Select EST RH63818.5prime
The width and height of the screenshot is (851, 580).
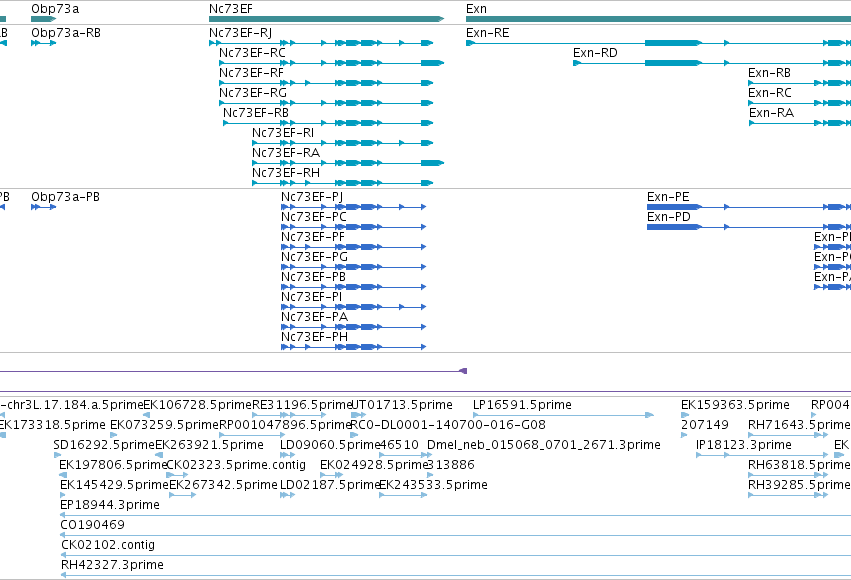point(799,466)
